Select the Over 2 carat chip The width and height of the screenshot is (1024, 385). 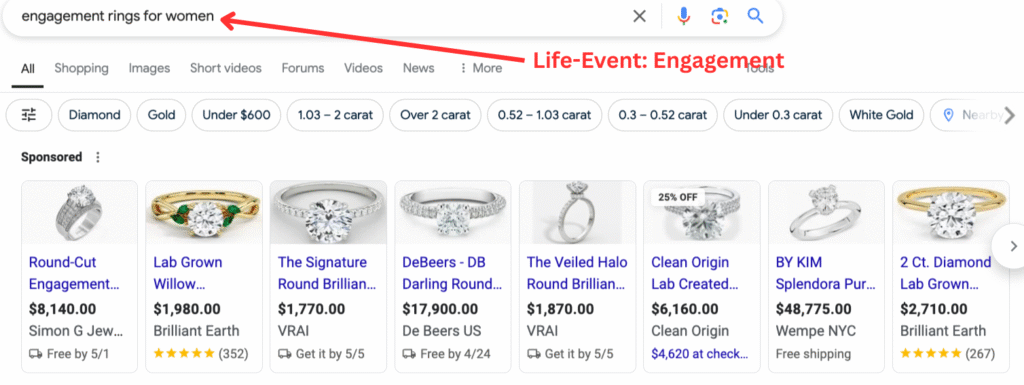435,116
